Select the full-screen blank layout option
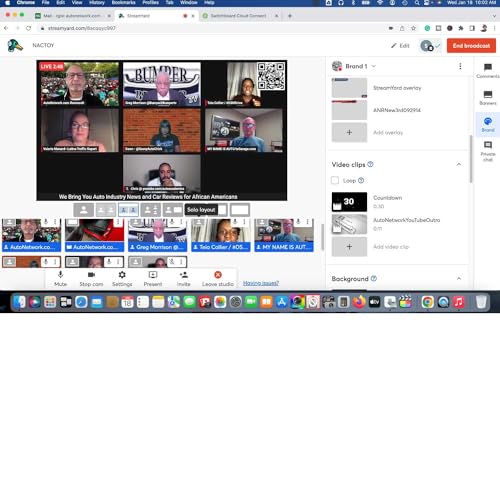The width and height of the screenshot is (500, 500). pyautogui.click(x=240, y=210)
